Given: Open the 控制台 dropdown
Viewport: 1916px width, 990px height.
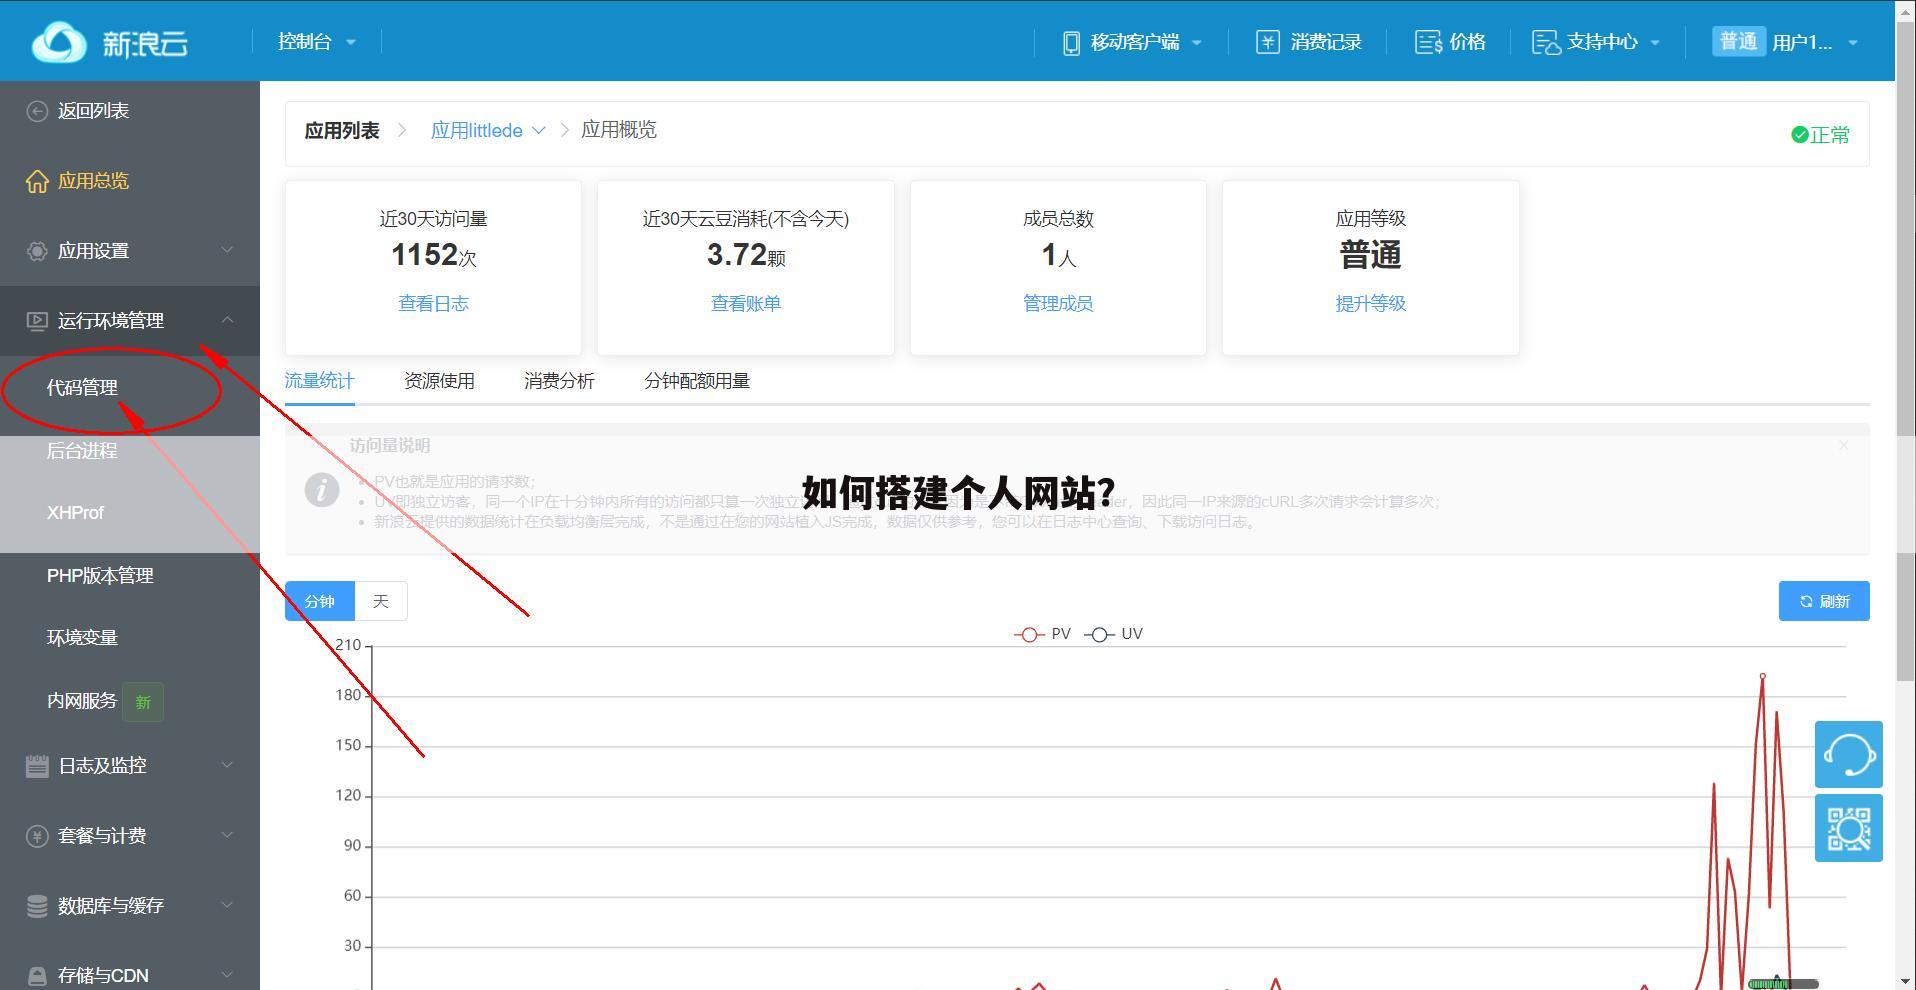Looking at the screenshot, I should [x=316, y=42].
